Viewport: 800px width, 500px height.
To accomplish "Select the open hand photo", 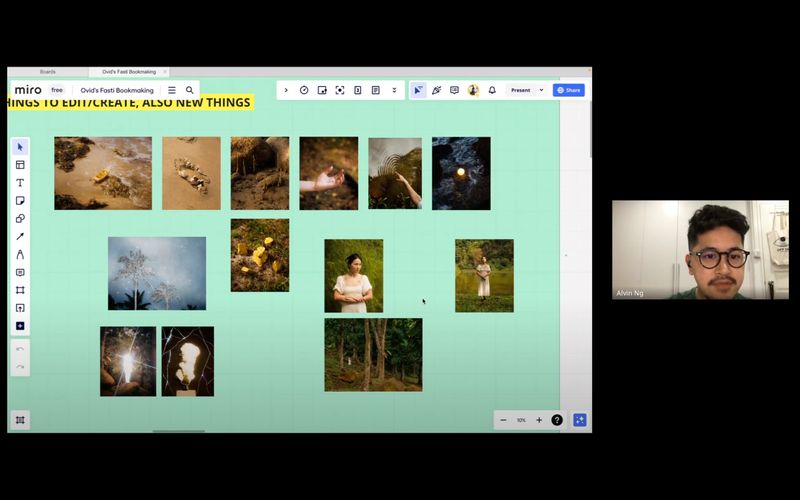I will (329, 173).
